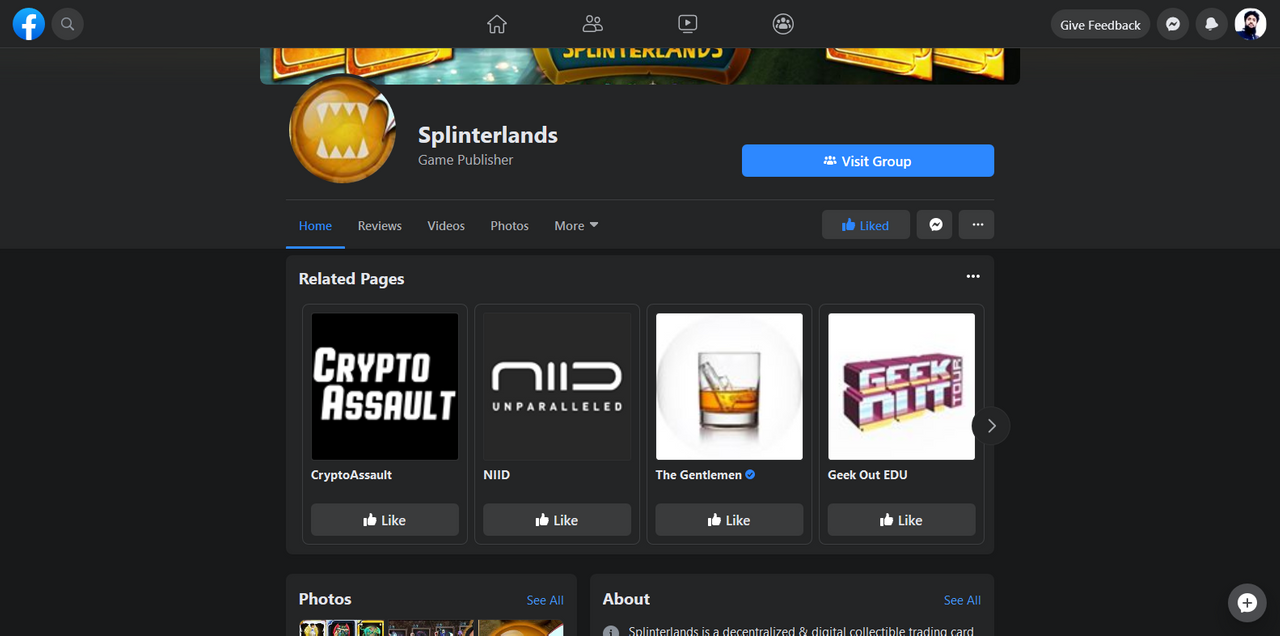Switch to the Photos tab
This screenshot has height=636, width=1280.
coord(510,226)
